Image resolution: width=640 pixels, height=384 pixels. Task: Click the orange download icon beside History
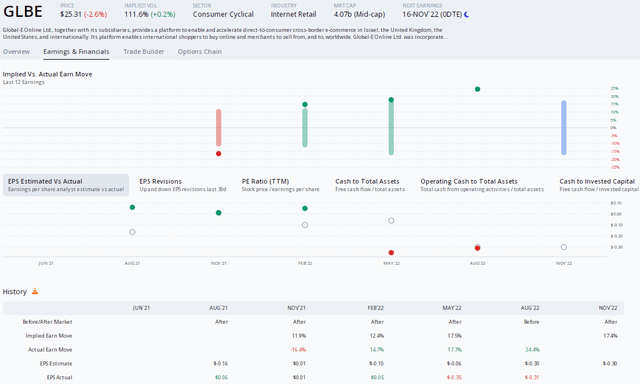point(35,291)
